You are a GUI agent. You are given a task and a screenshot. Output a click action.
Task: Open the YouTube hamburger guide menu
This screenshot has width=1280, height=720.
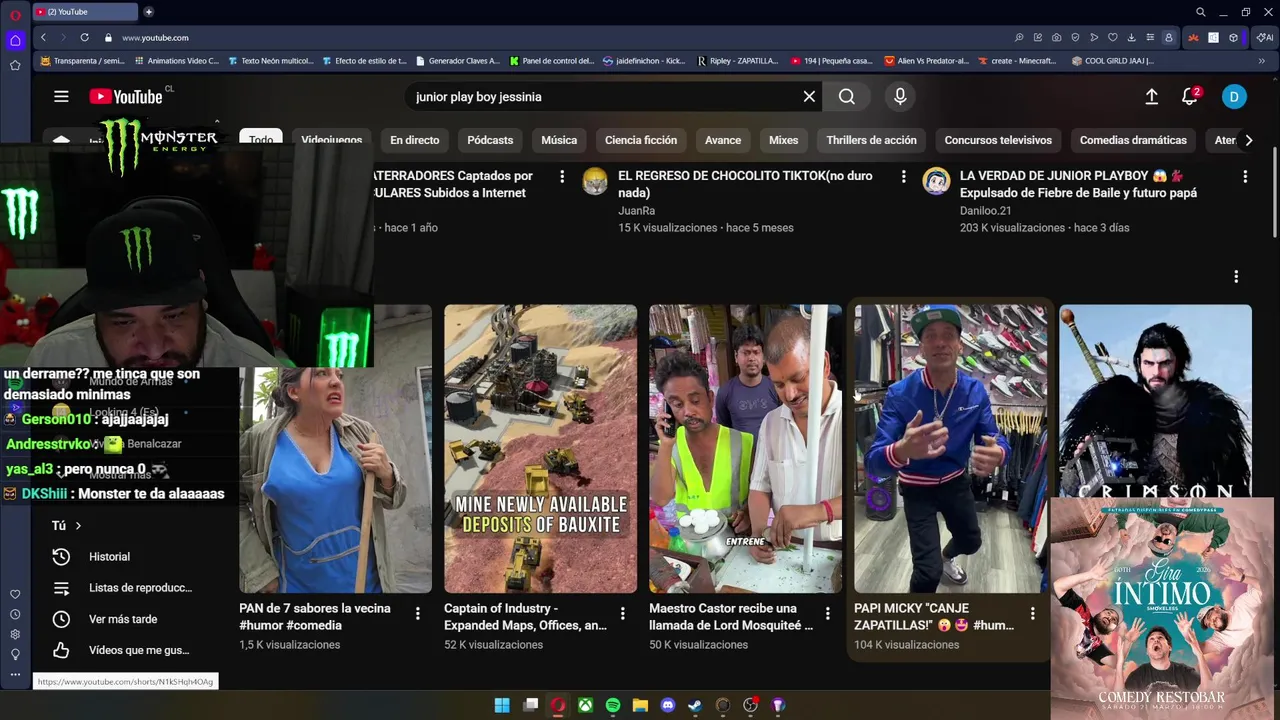[x=61, y=97]
